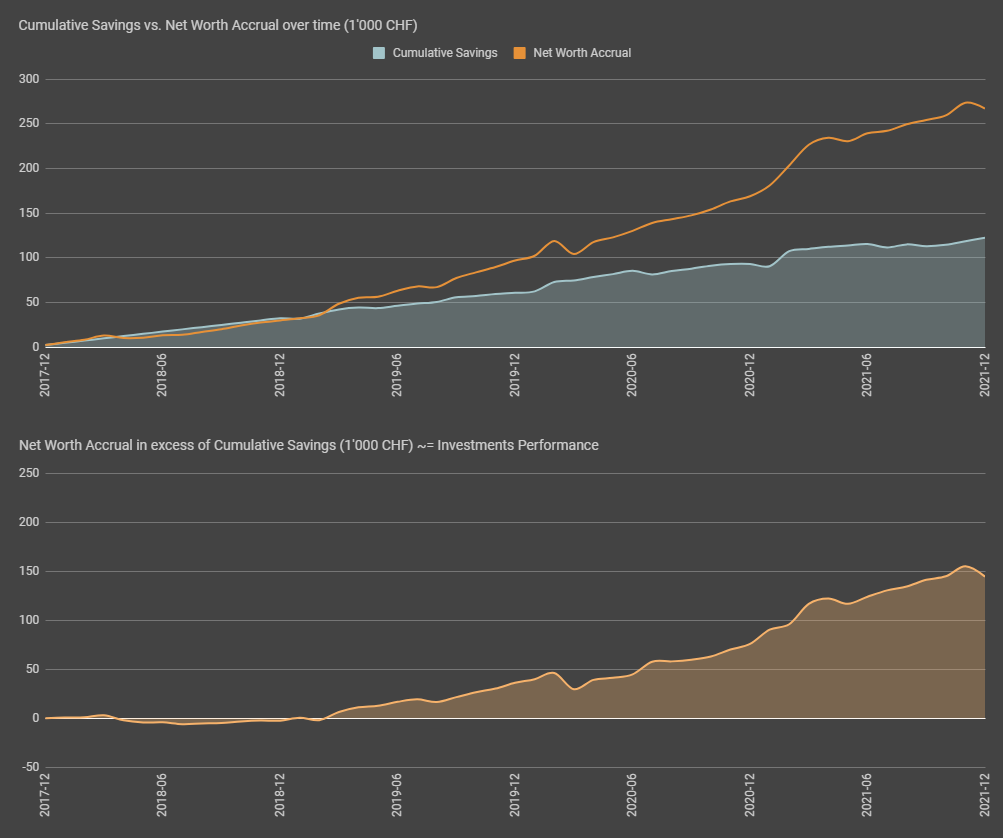Click the 2018-12 x-axis label in top chart

coord(280,375)
